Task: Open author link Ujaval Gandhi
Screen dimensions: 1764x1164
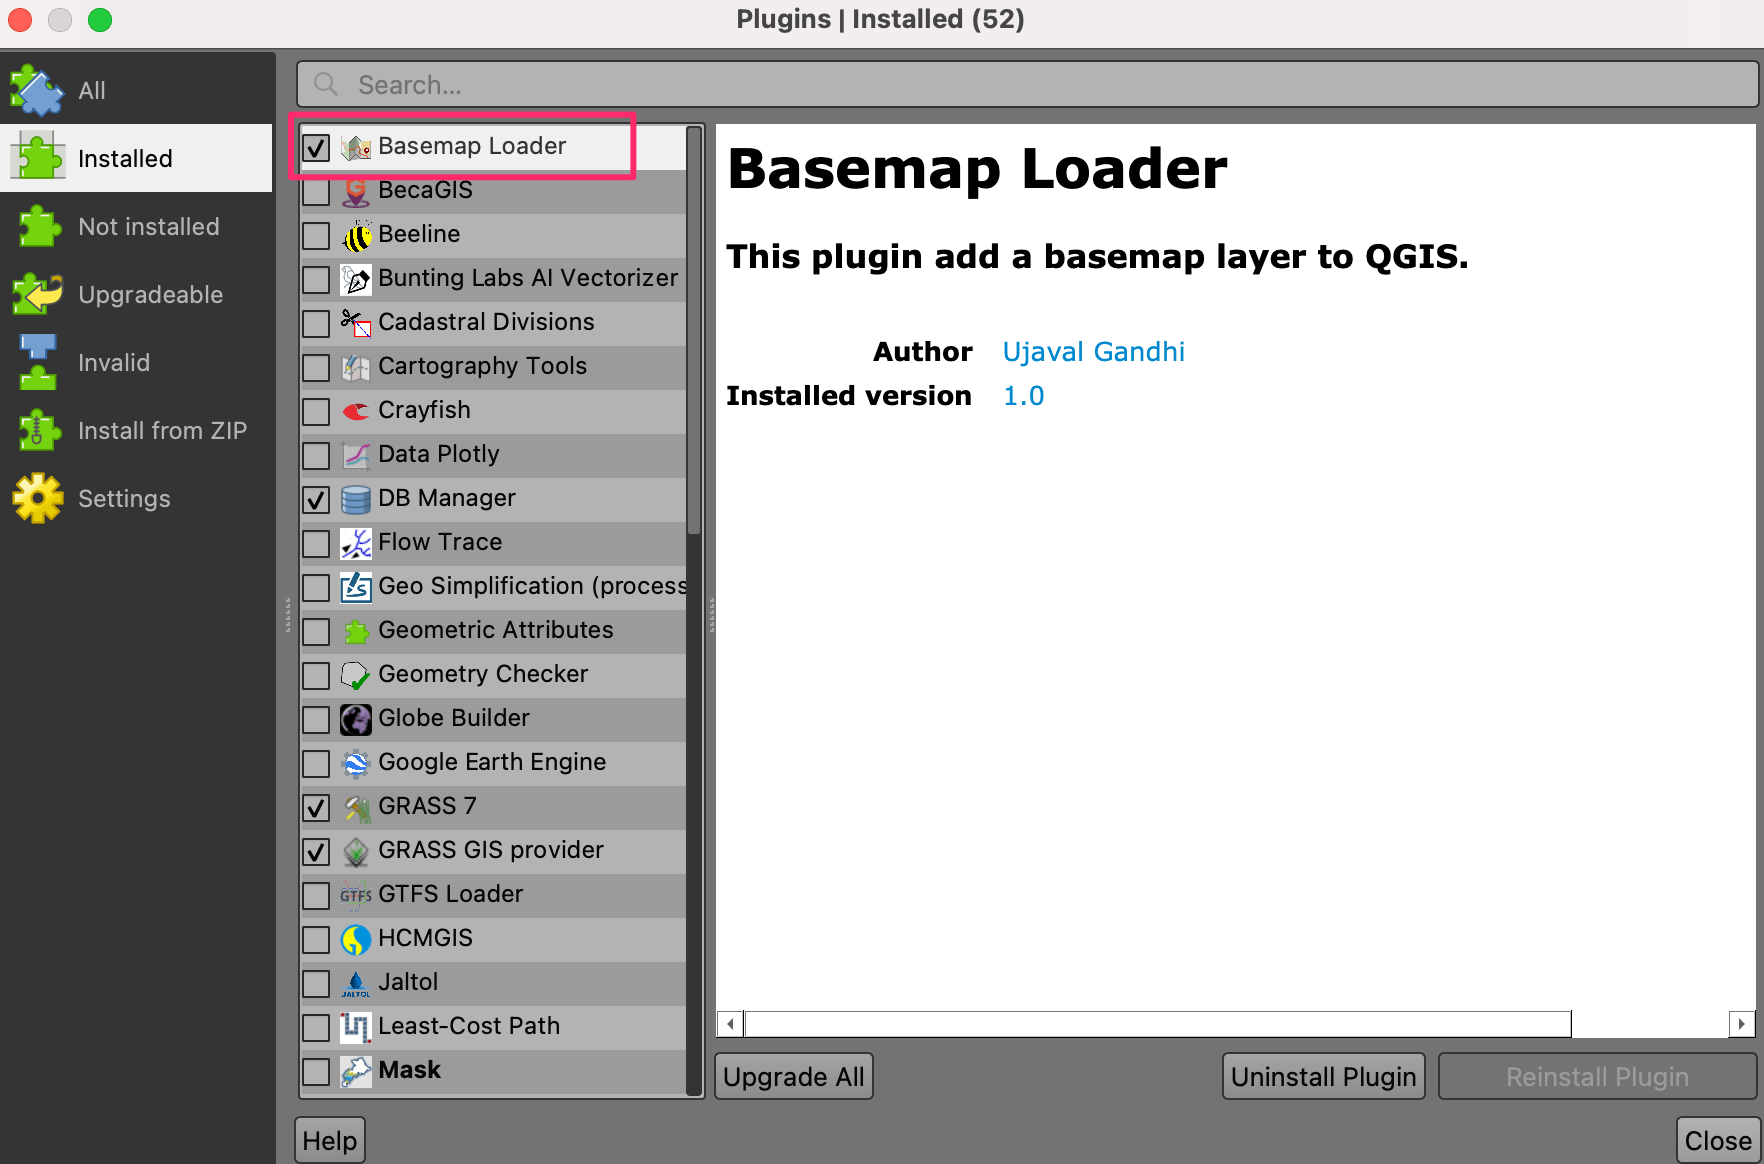Action: [x=1093, y=352]
